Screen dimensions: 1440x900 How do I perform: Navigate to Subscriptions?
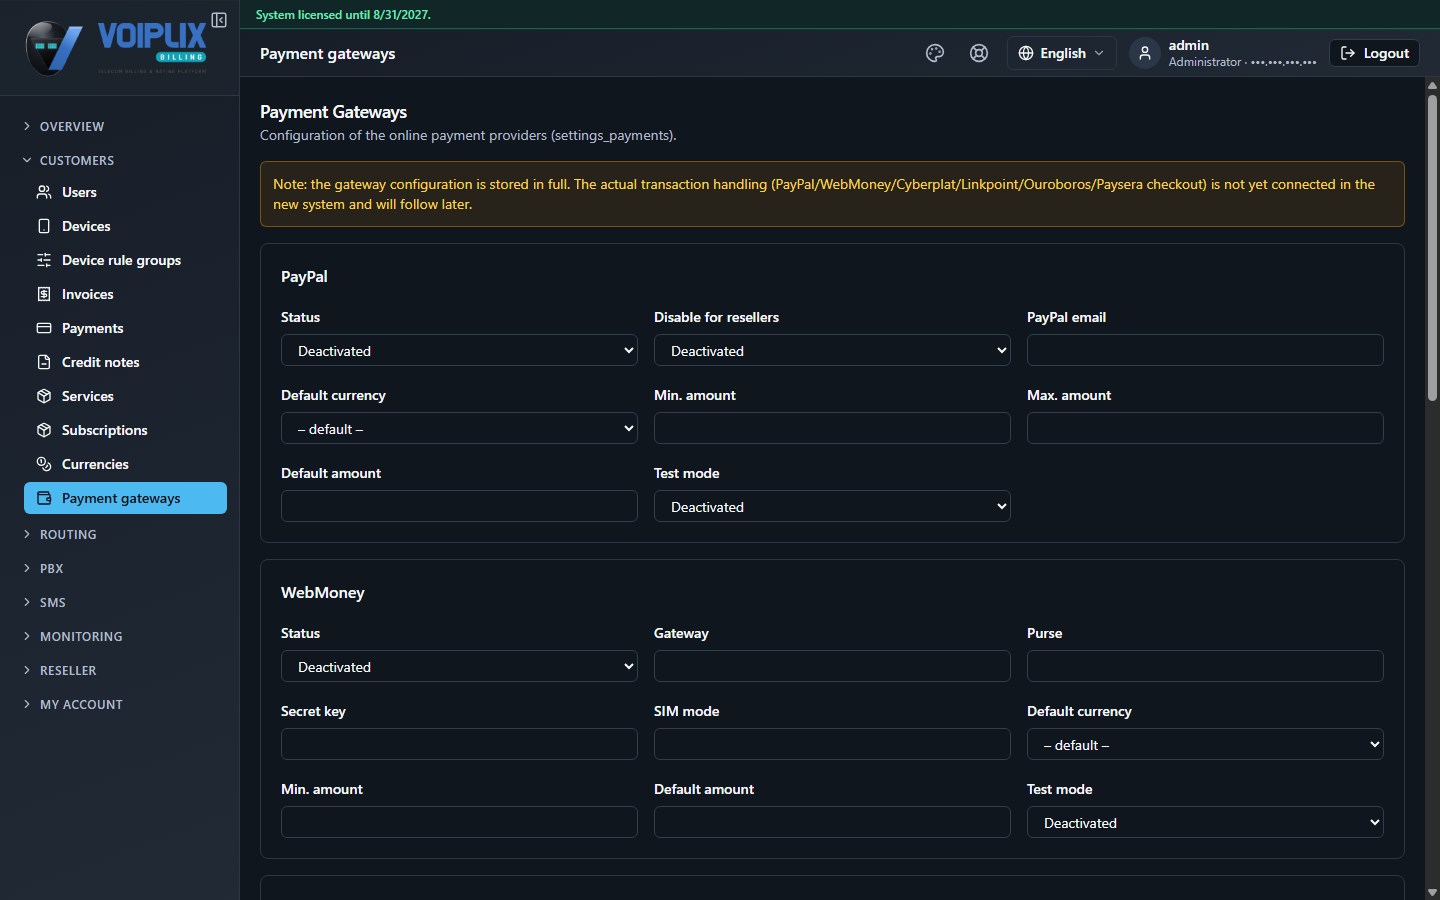pos(125,430)
